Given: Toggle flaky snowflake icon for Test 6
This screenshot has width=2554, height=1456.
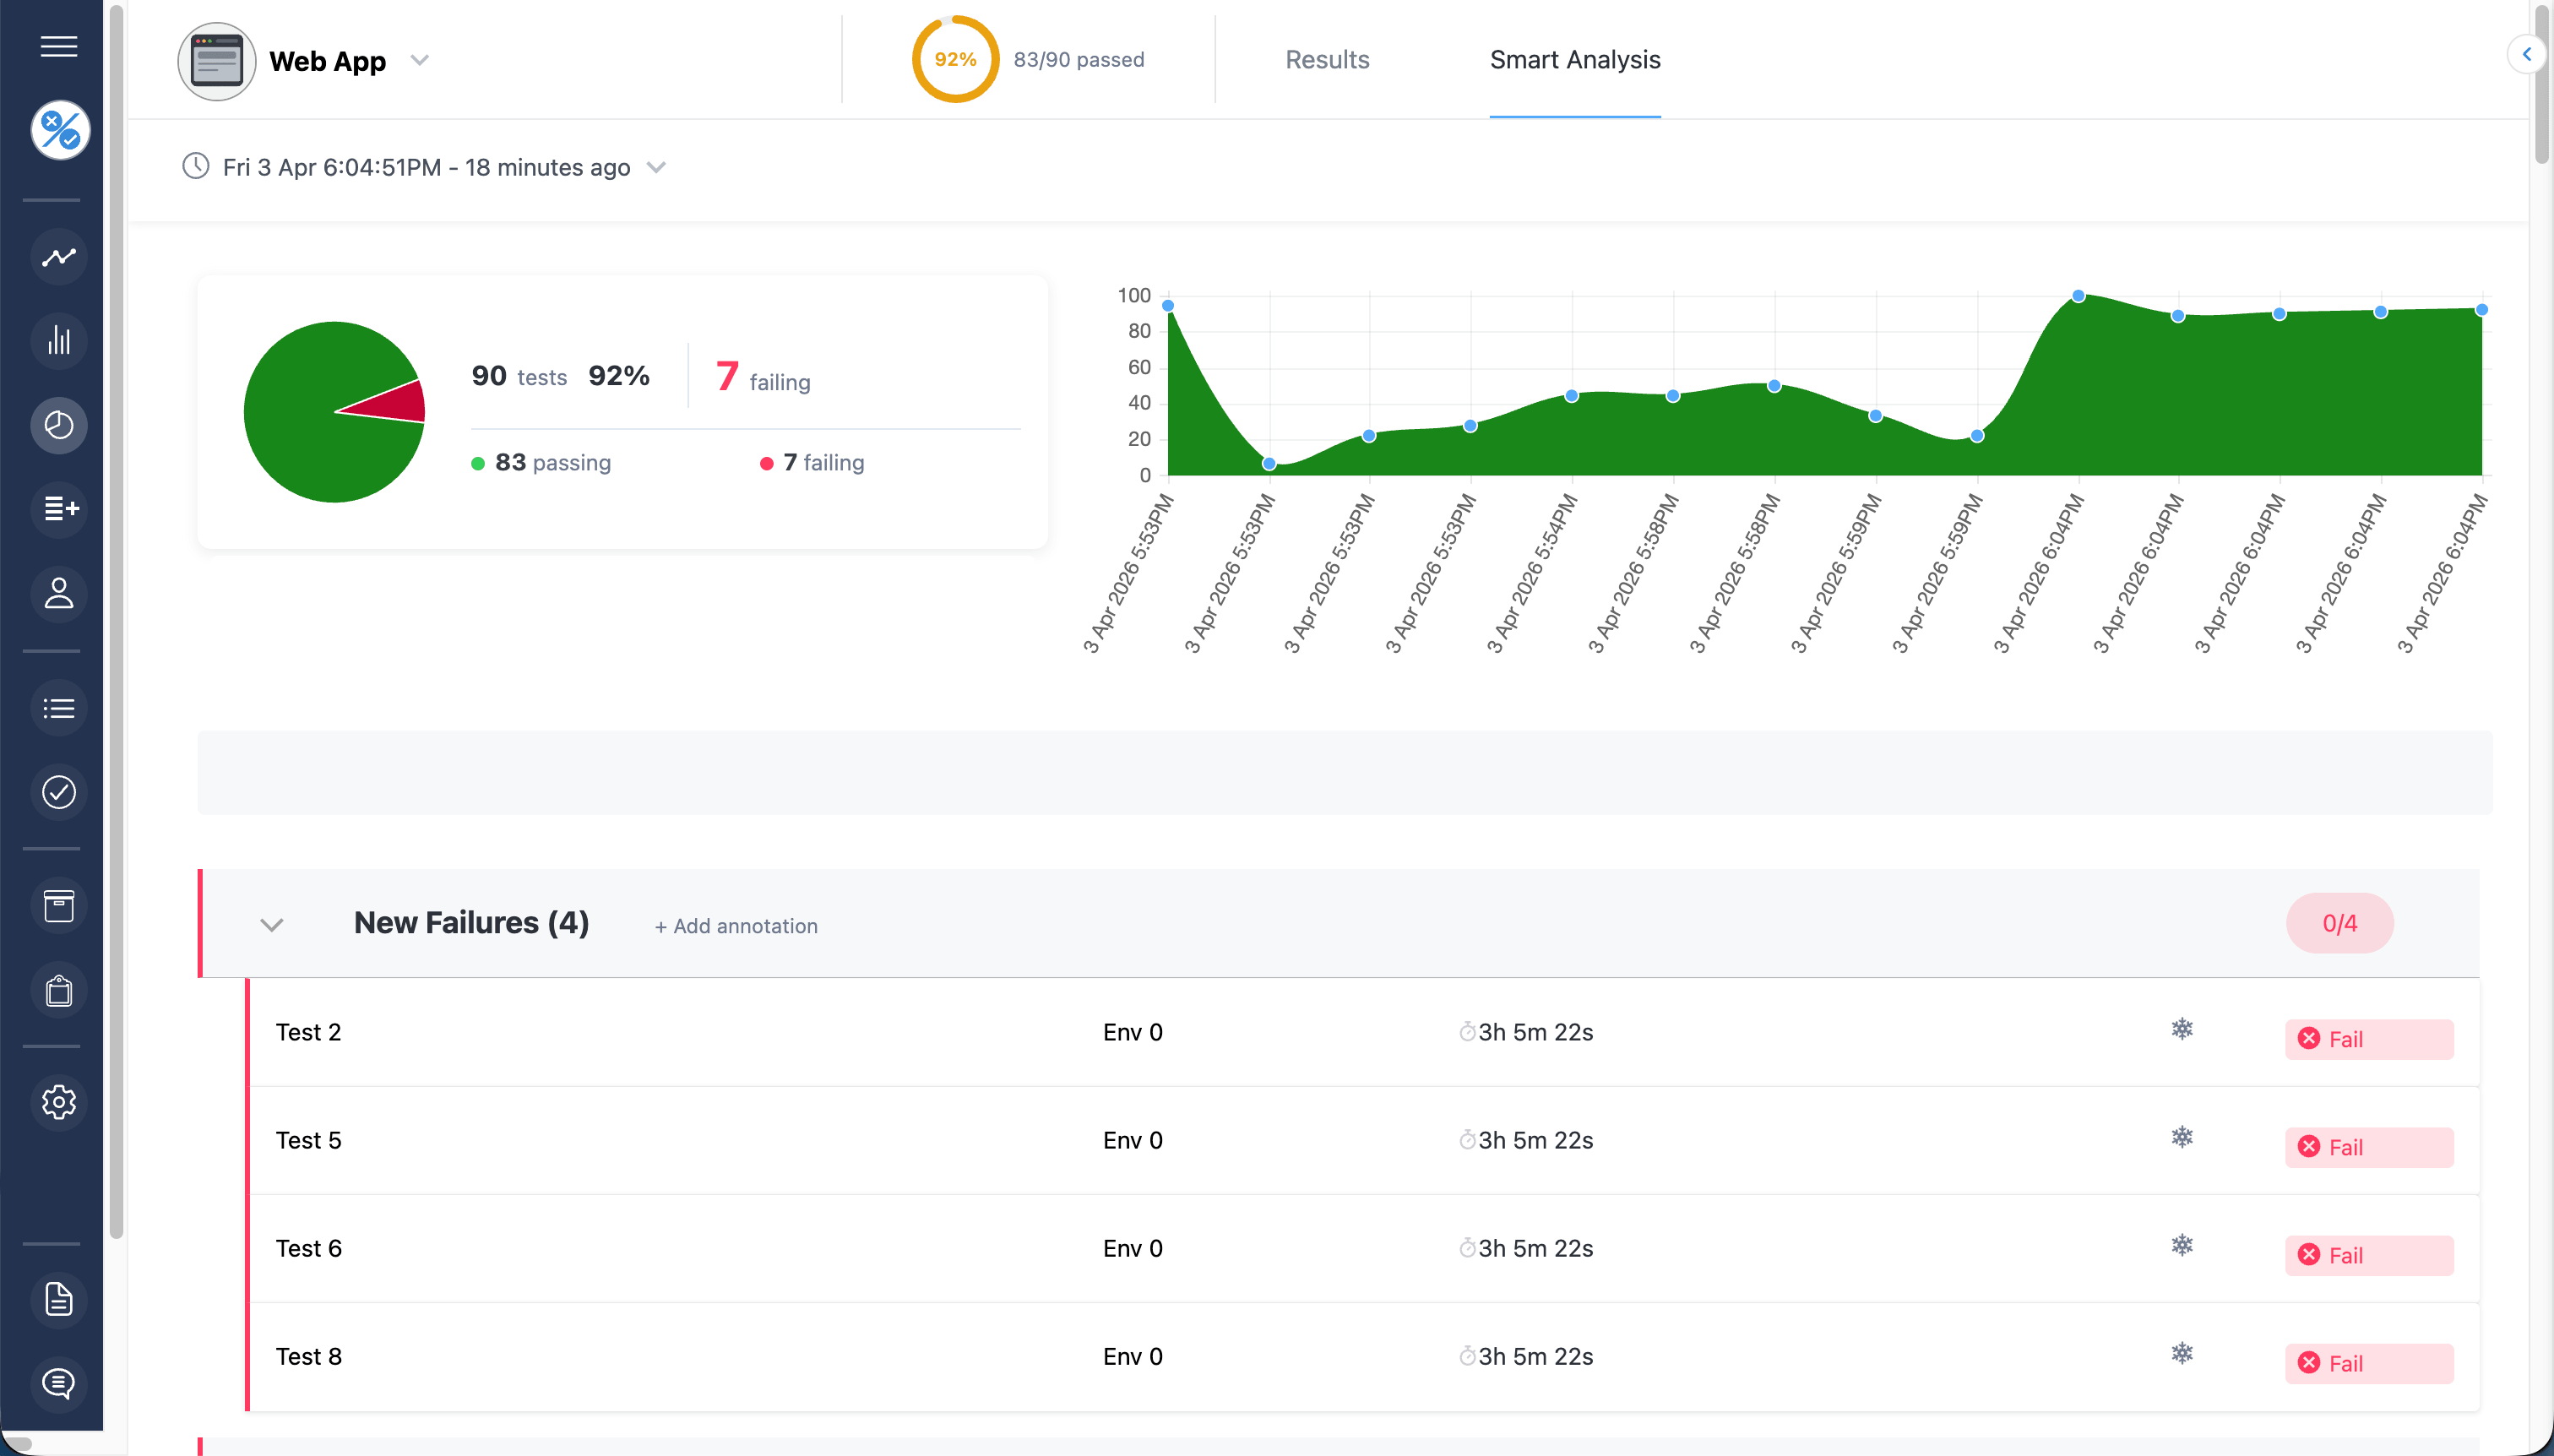Looking at the screenshot, I should tap(2182, 1245).
